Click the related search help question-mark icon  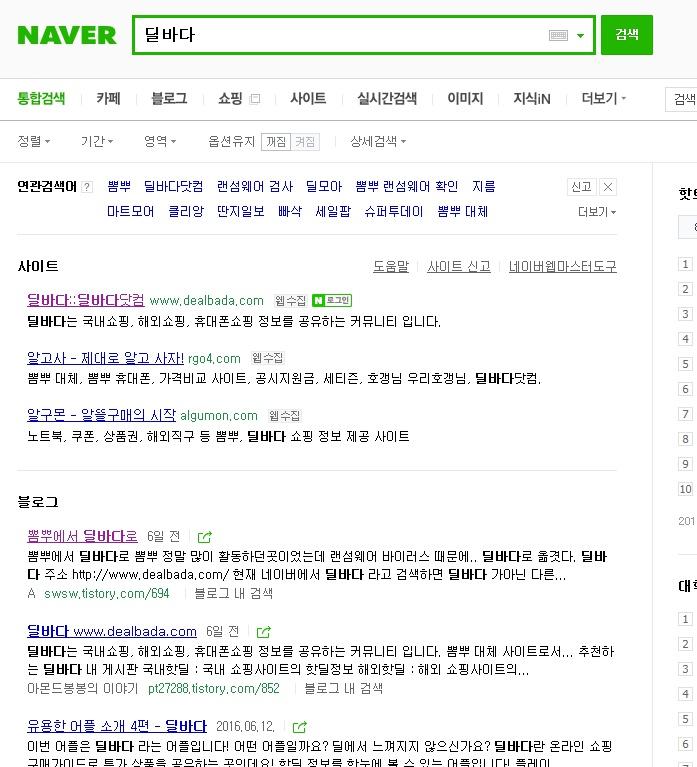(x=87, y=187)
